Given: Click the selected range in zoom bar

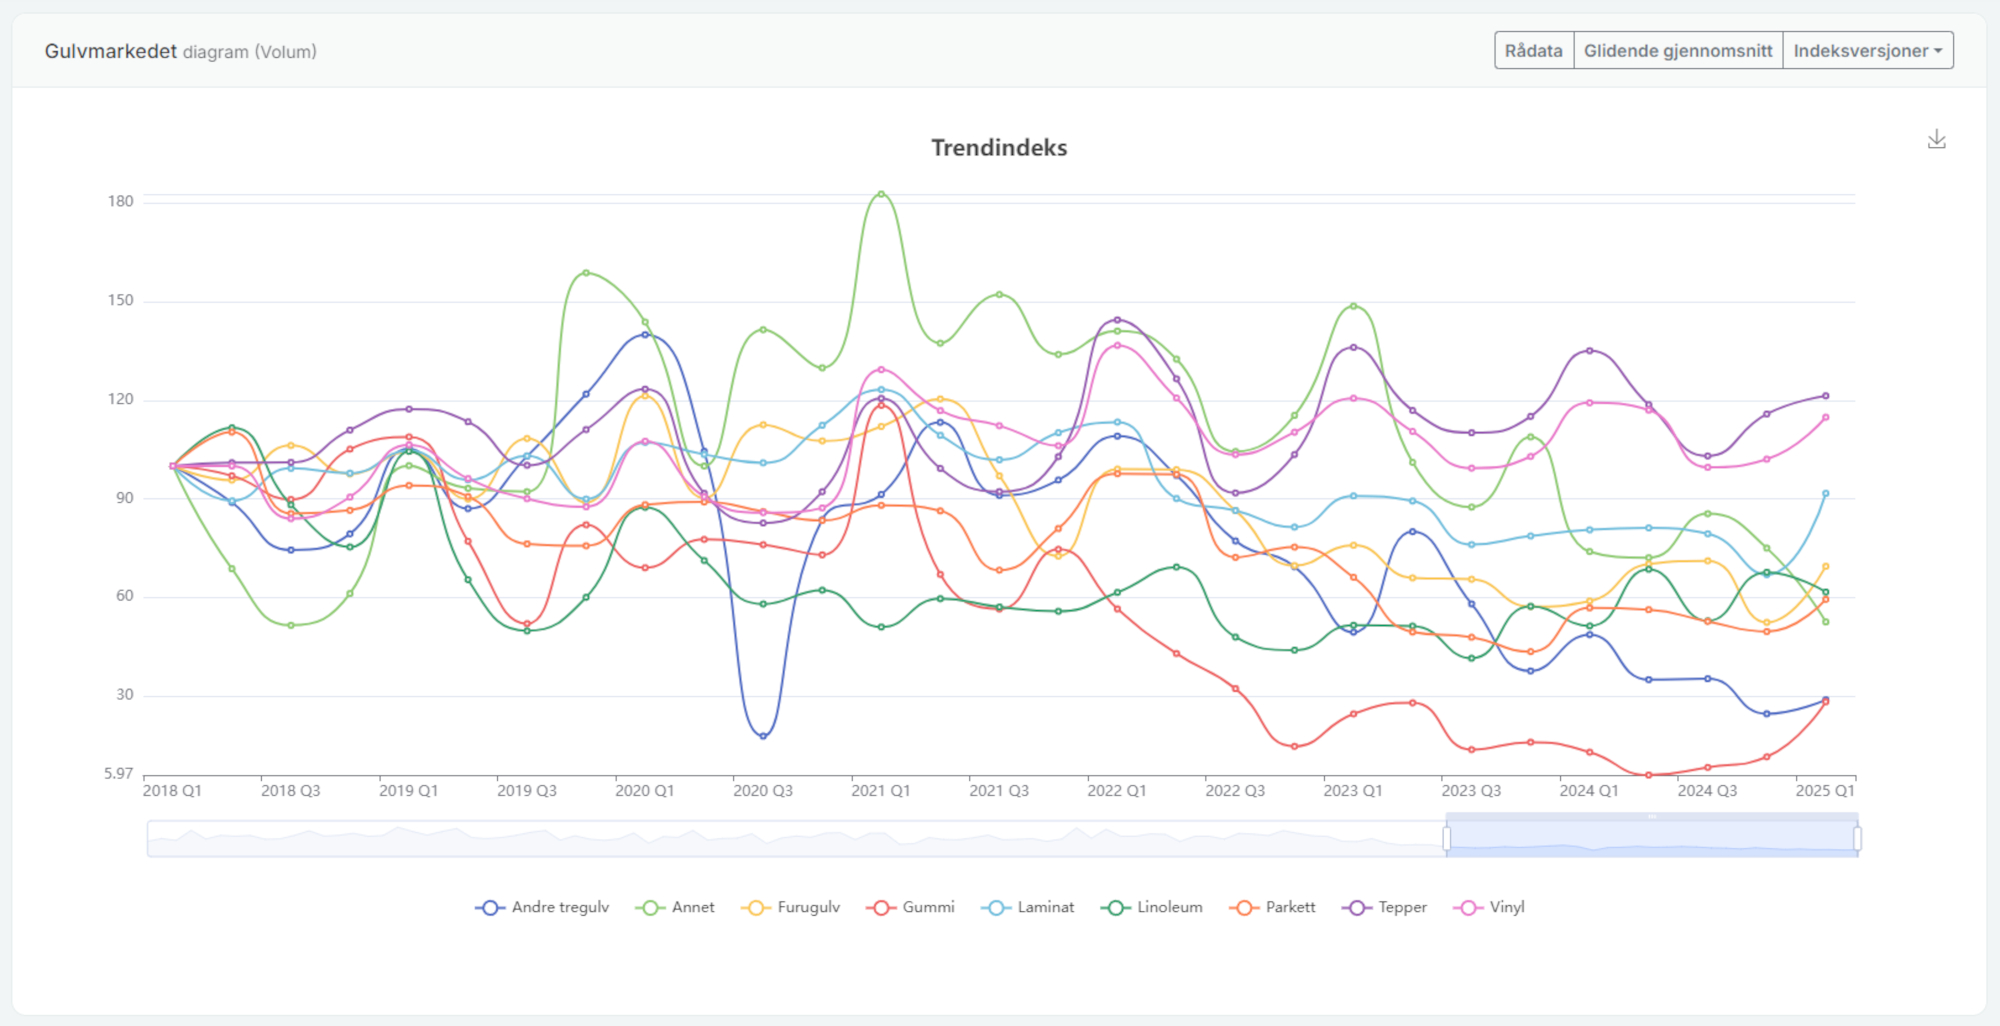Looking at the screenshot, I should [x=1650, y=839].
